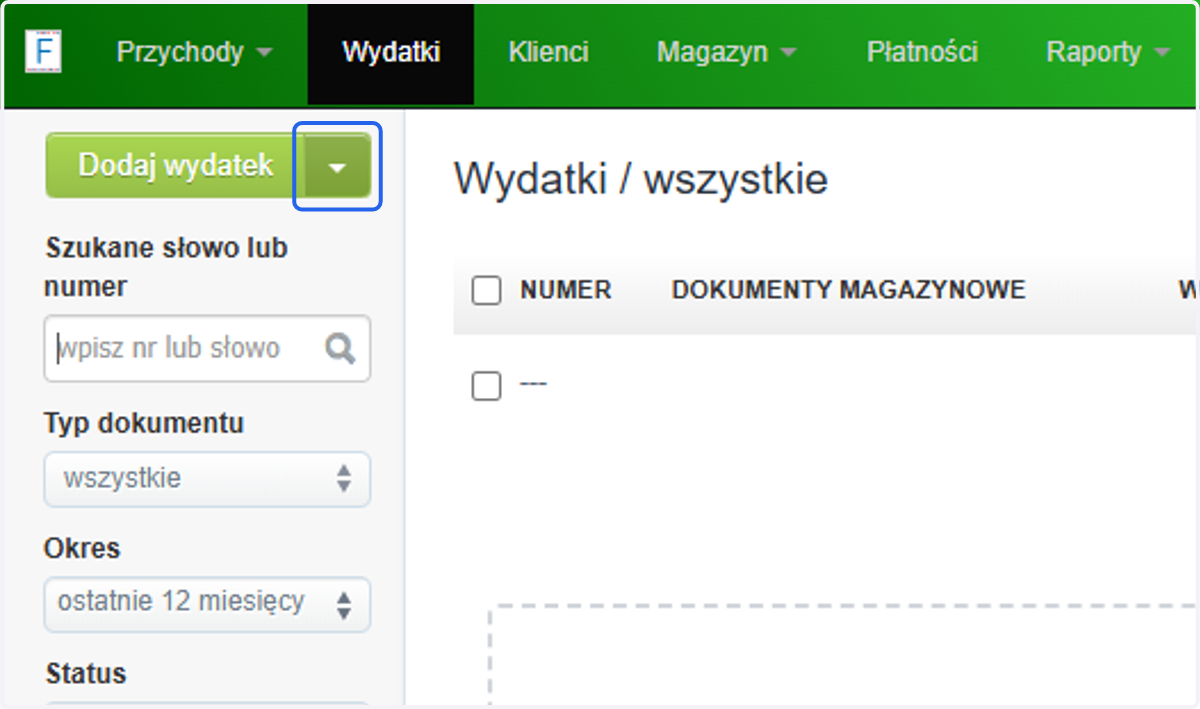Viewport: 1200px width, 709px height.
Task: Open the Okres dropdown showing ostatnie 12 miesięcy
Action: point(207,603)
